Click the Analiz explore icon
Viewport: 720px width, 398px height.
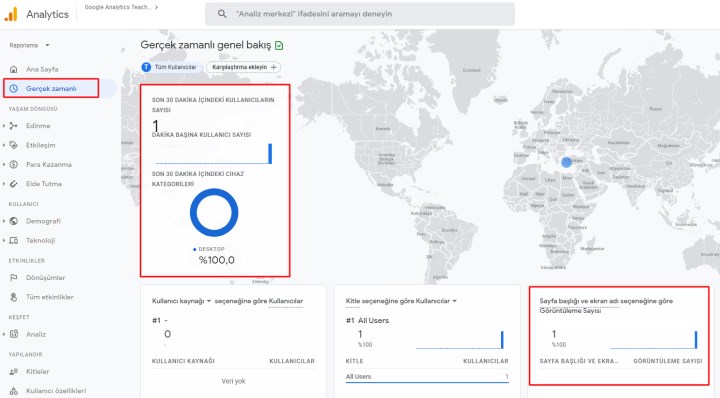(14, 334)
